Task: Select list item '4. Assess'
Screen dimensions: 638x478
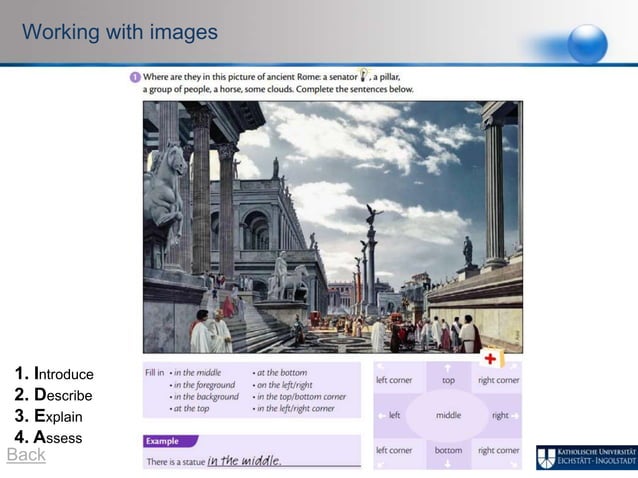Action: click(48, 437)
